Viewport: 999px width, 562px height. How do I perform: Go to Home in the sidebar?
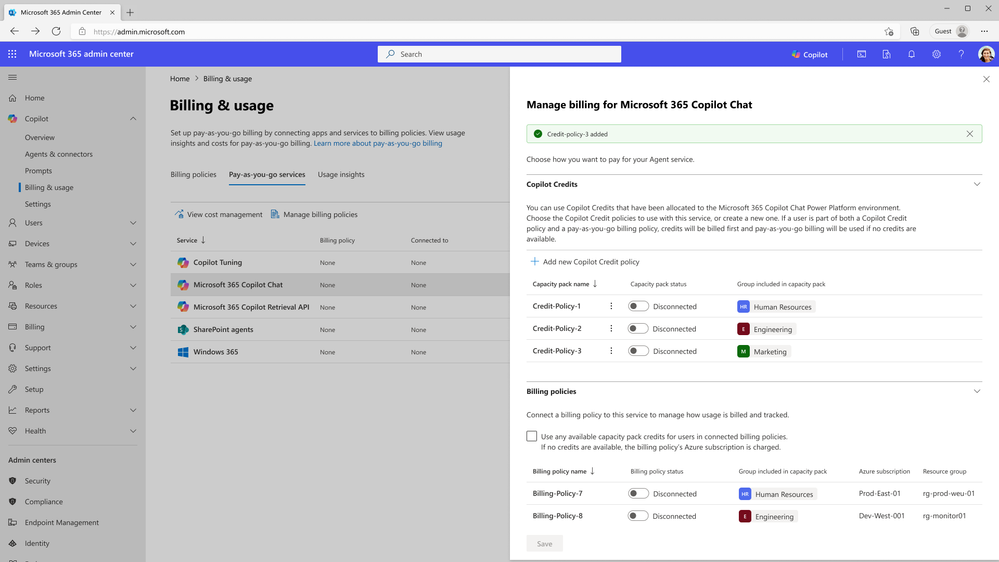point(34,98)
